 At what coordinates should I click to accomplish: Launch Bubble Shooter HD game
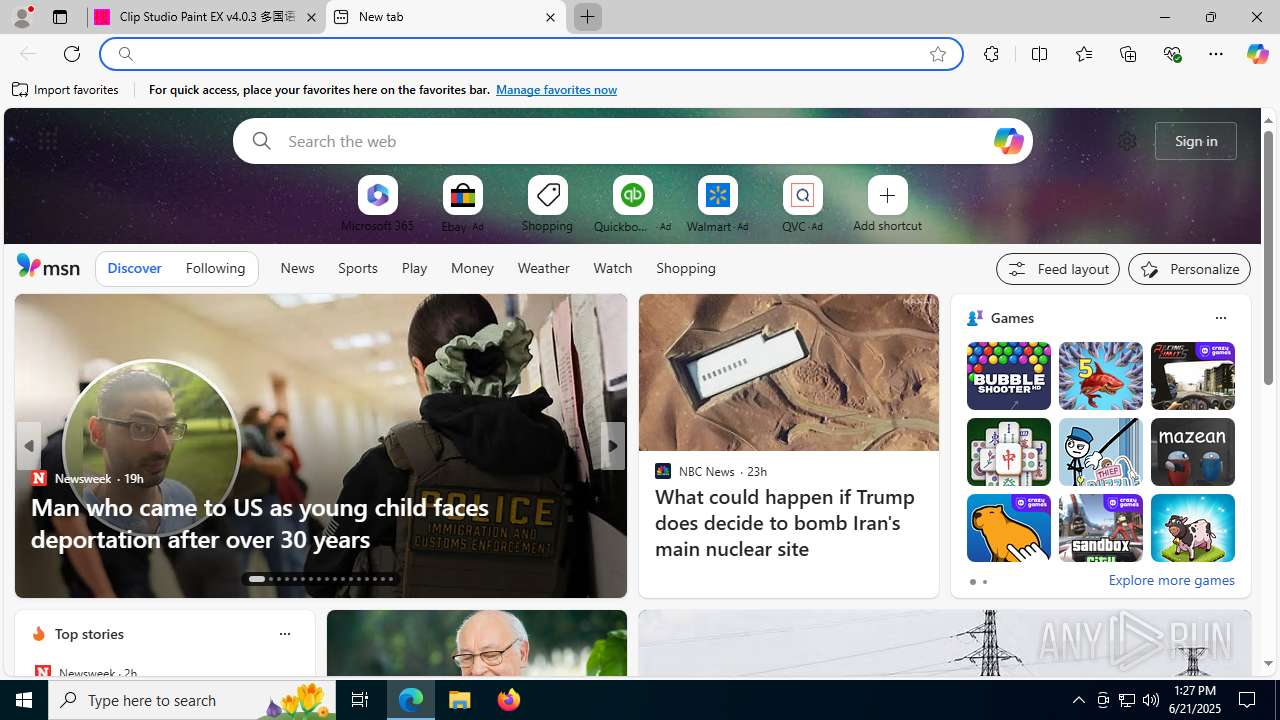(1008, 376)
